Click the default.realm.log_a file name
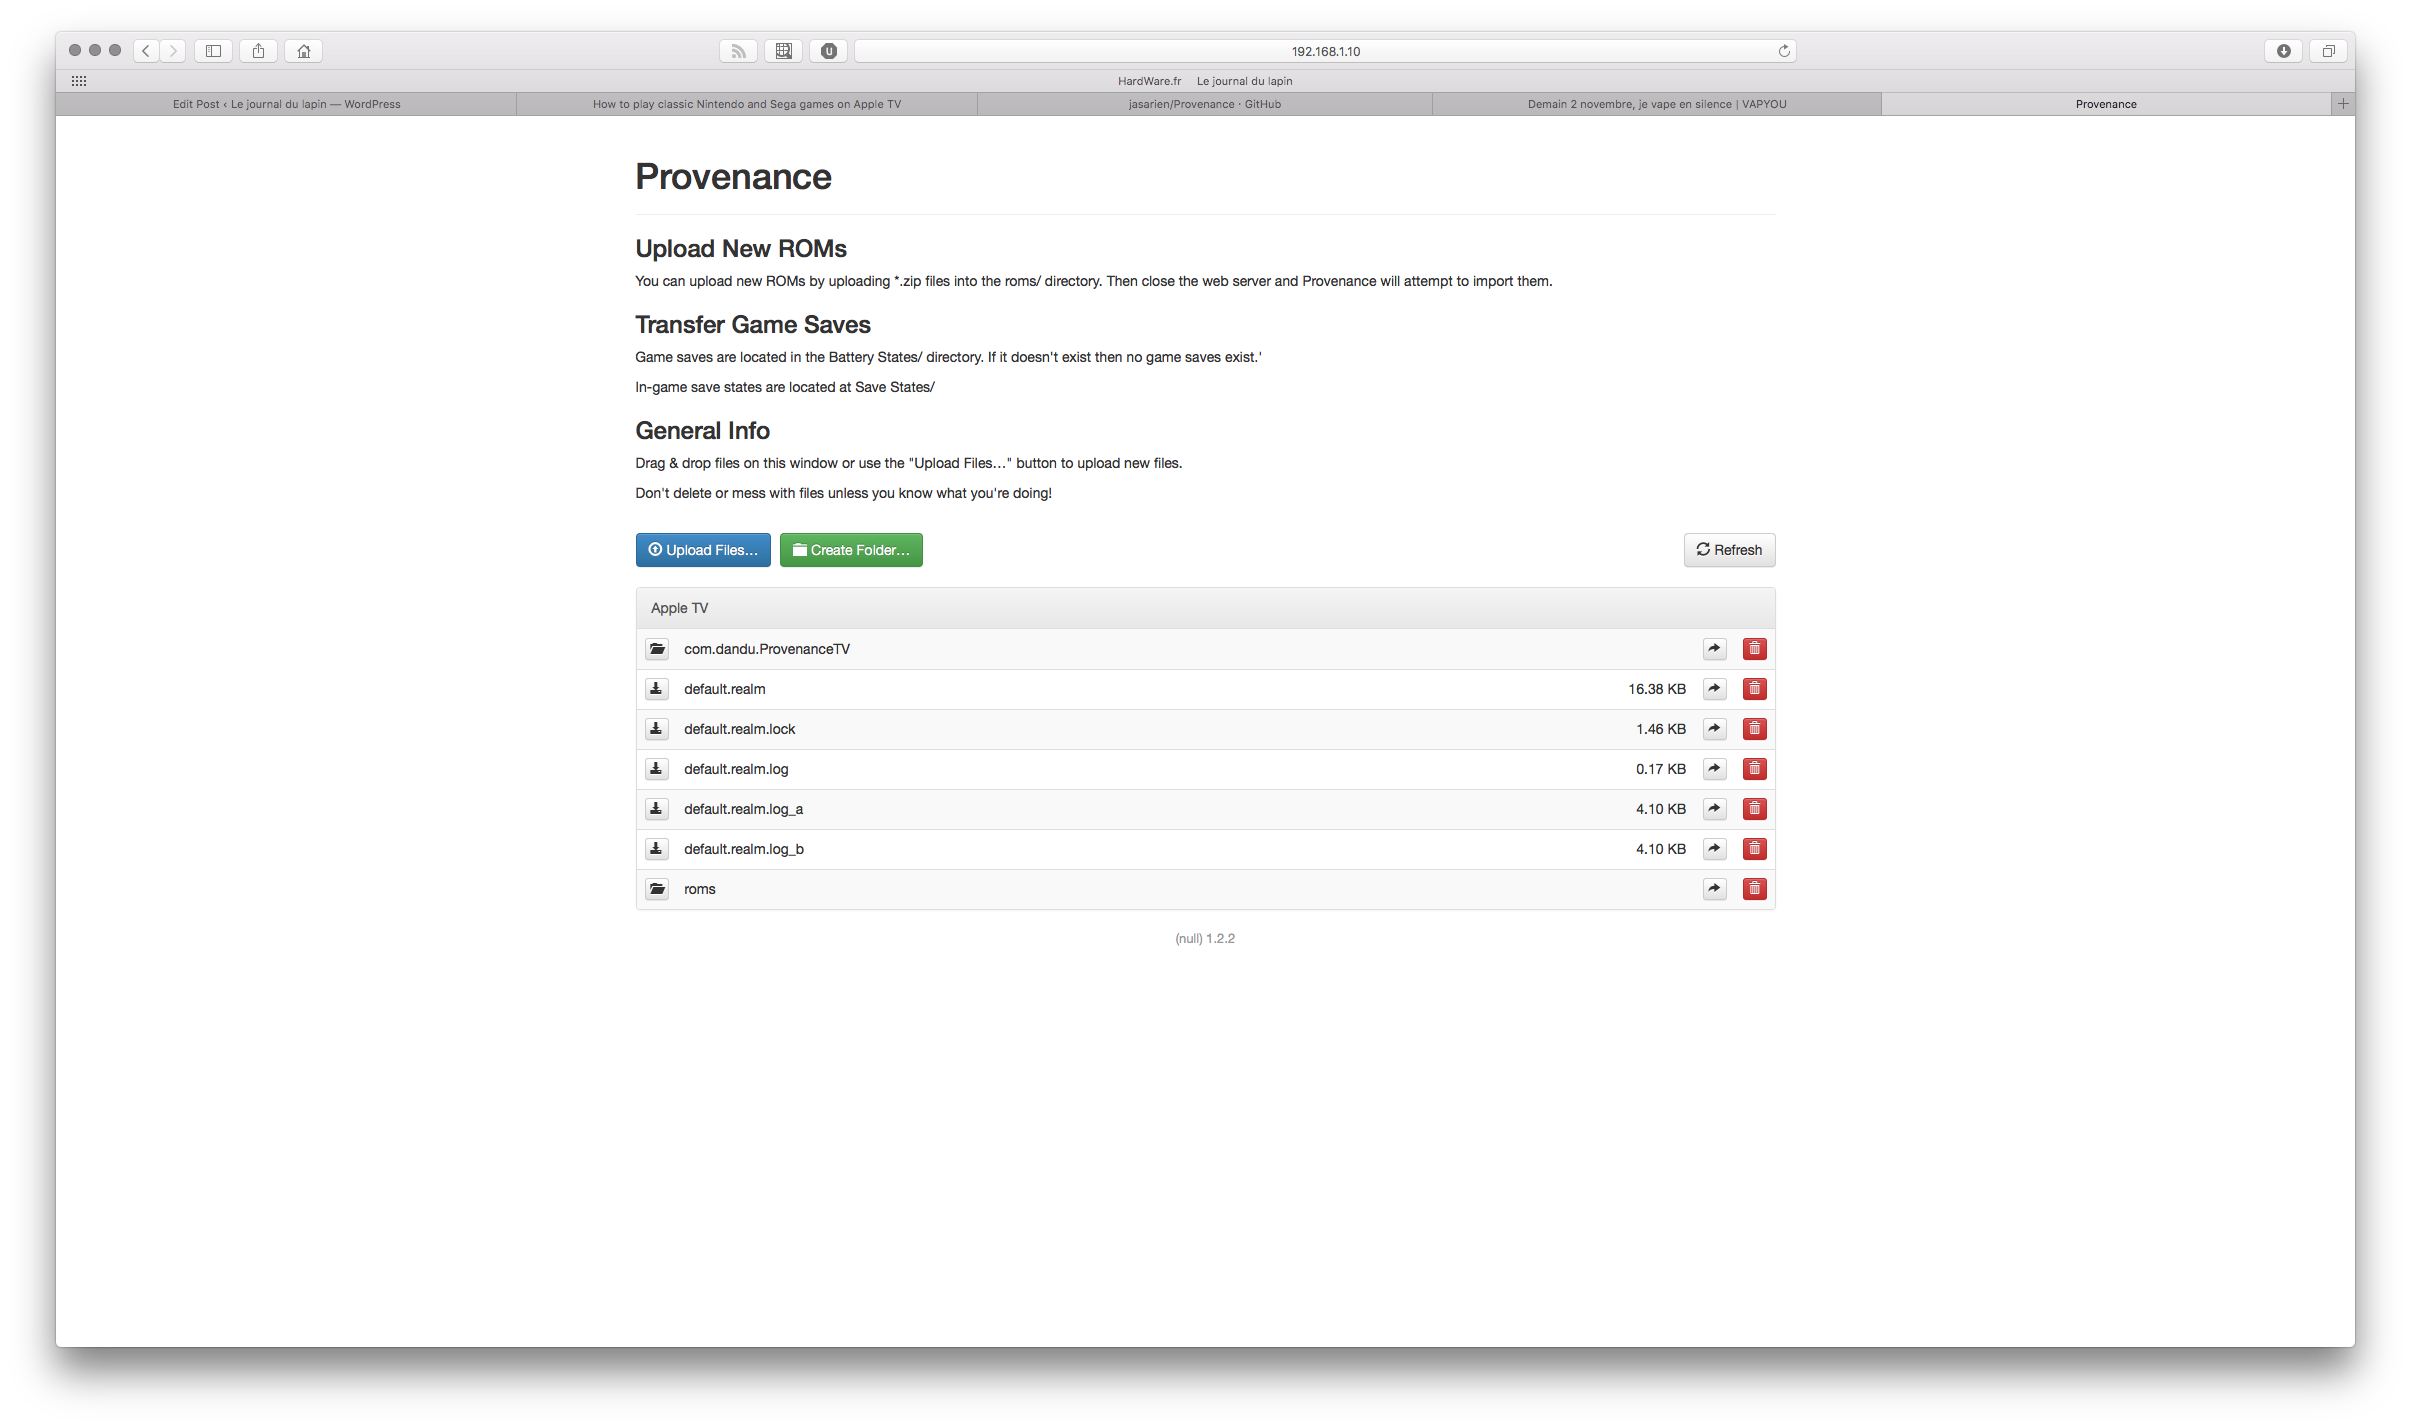Viewport: 2411px width, 1427px height. [743, 809]
